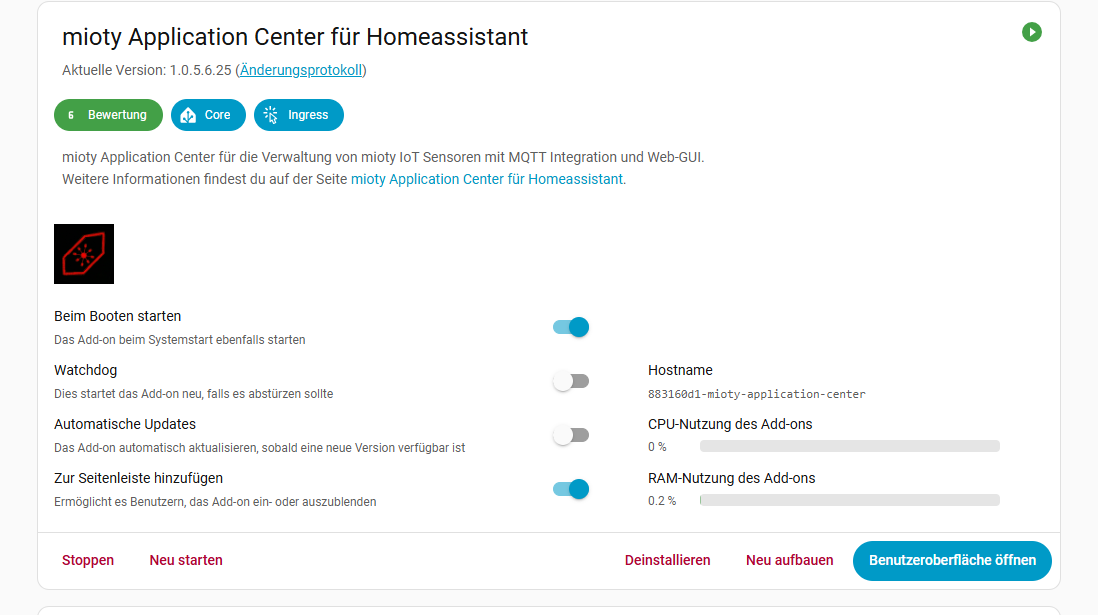Click the add-on title heading
This screenshot has width=1098, height=615.
(295, 37)
